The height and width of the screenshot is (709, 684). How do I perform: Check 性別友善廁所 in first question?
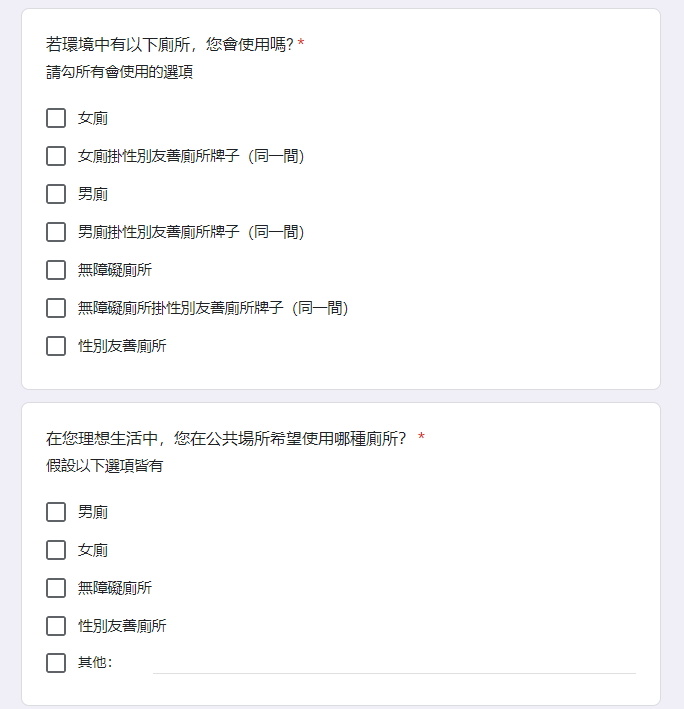(56, 346)
